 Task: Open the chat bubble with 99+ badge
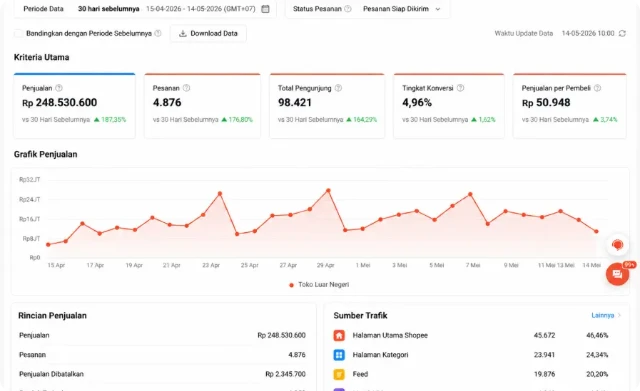617,274
